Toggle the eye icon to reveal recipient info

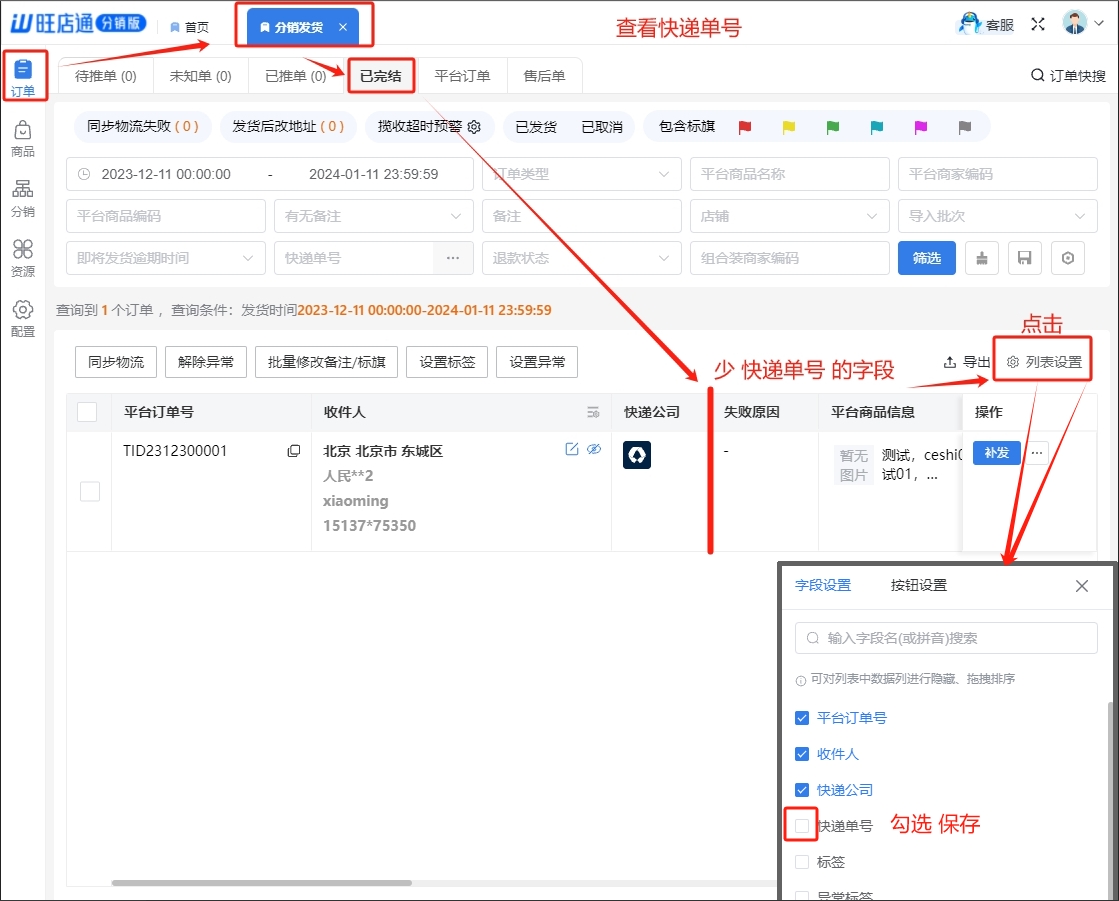[594, 450]
